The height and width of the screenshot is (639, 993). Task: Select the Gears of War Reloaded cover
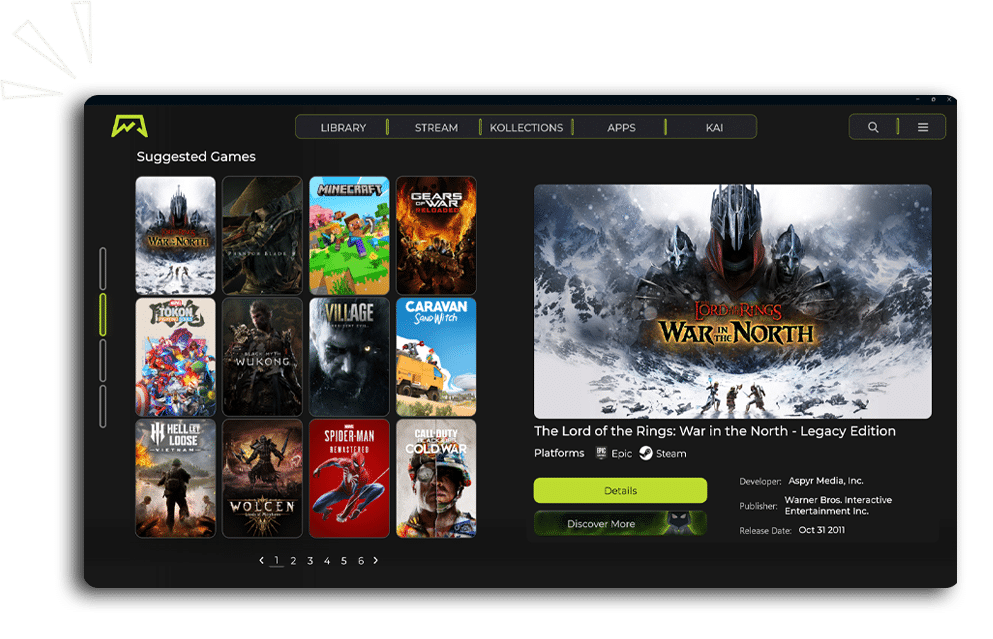pos(436,236)
